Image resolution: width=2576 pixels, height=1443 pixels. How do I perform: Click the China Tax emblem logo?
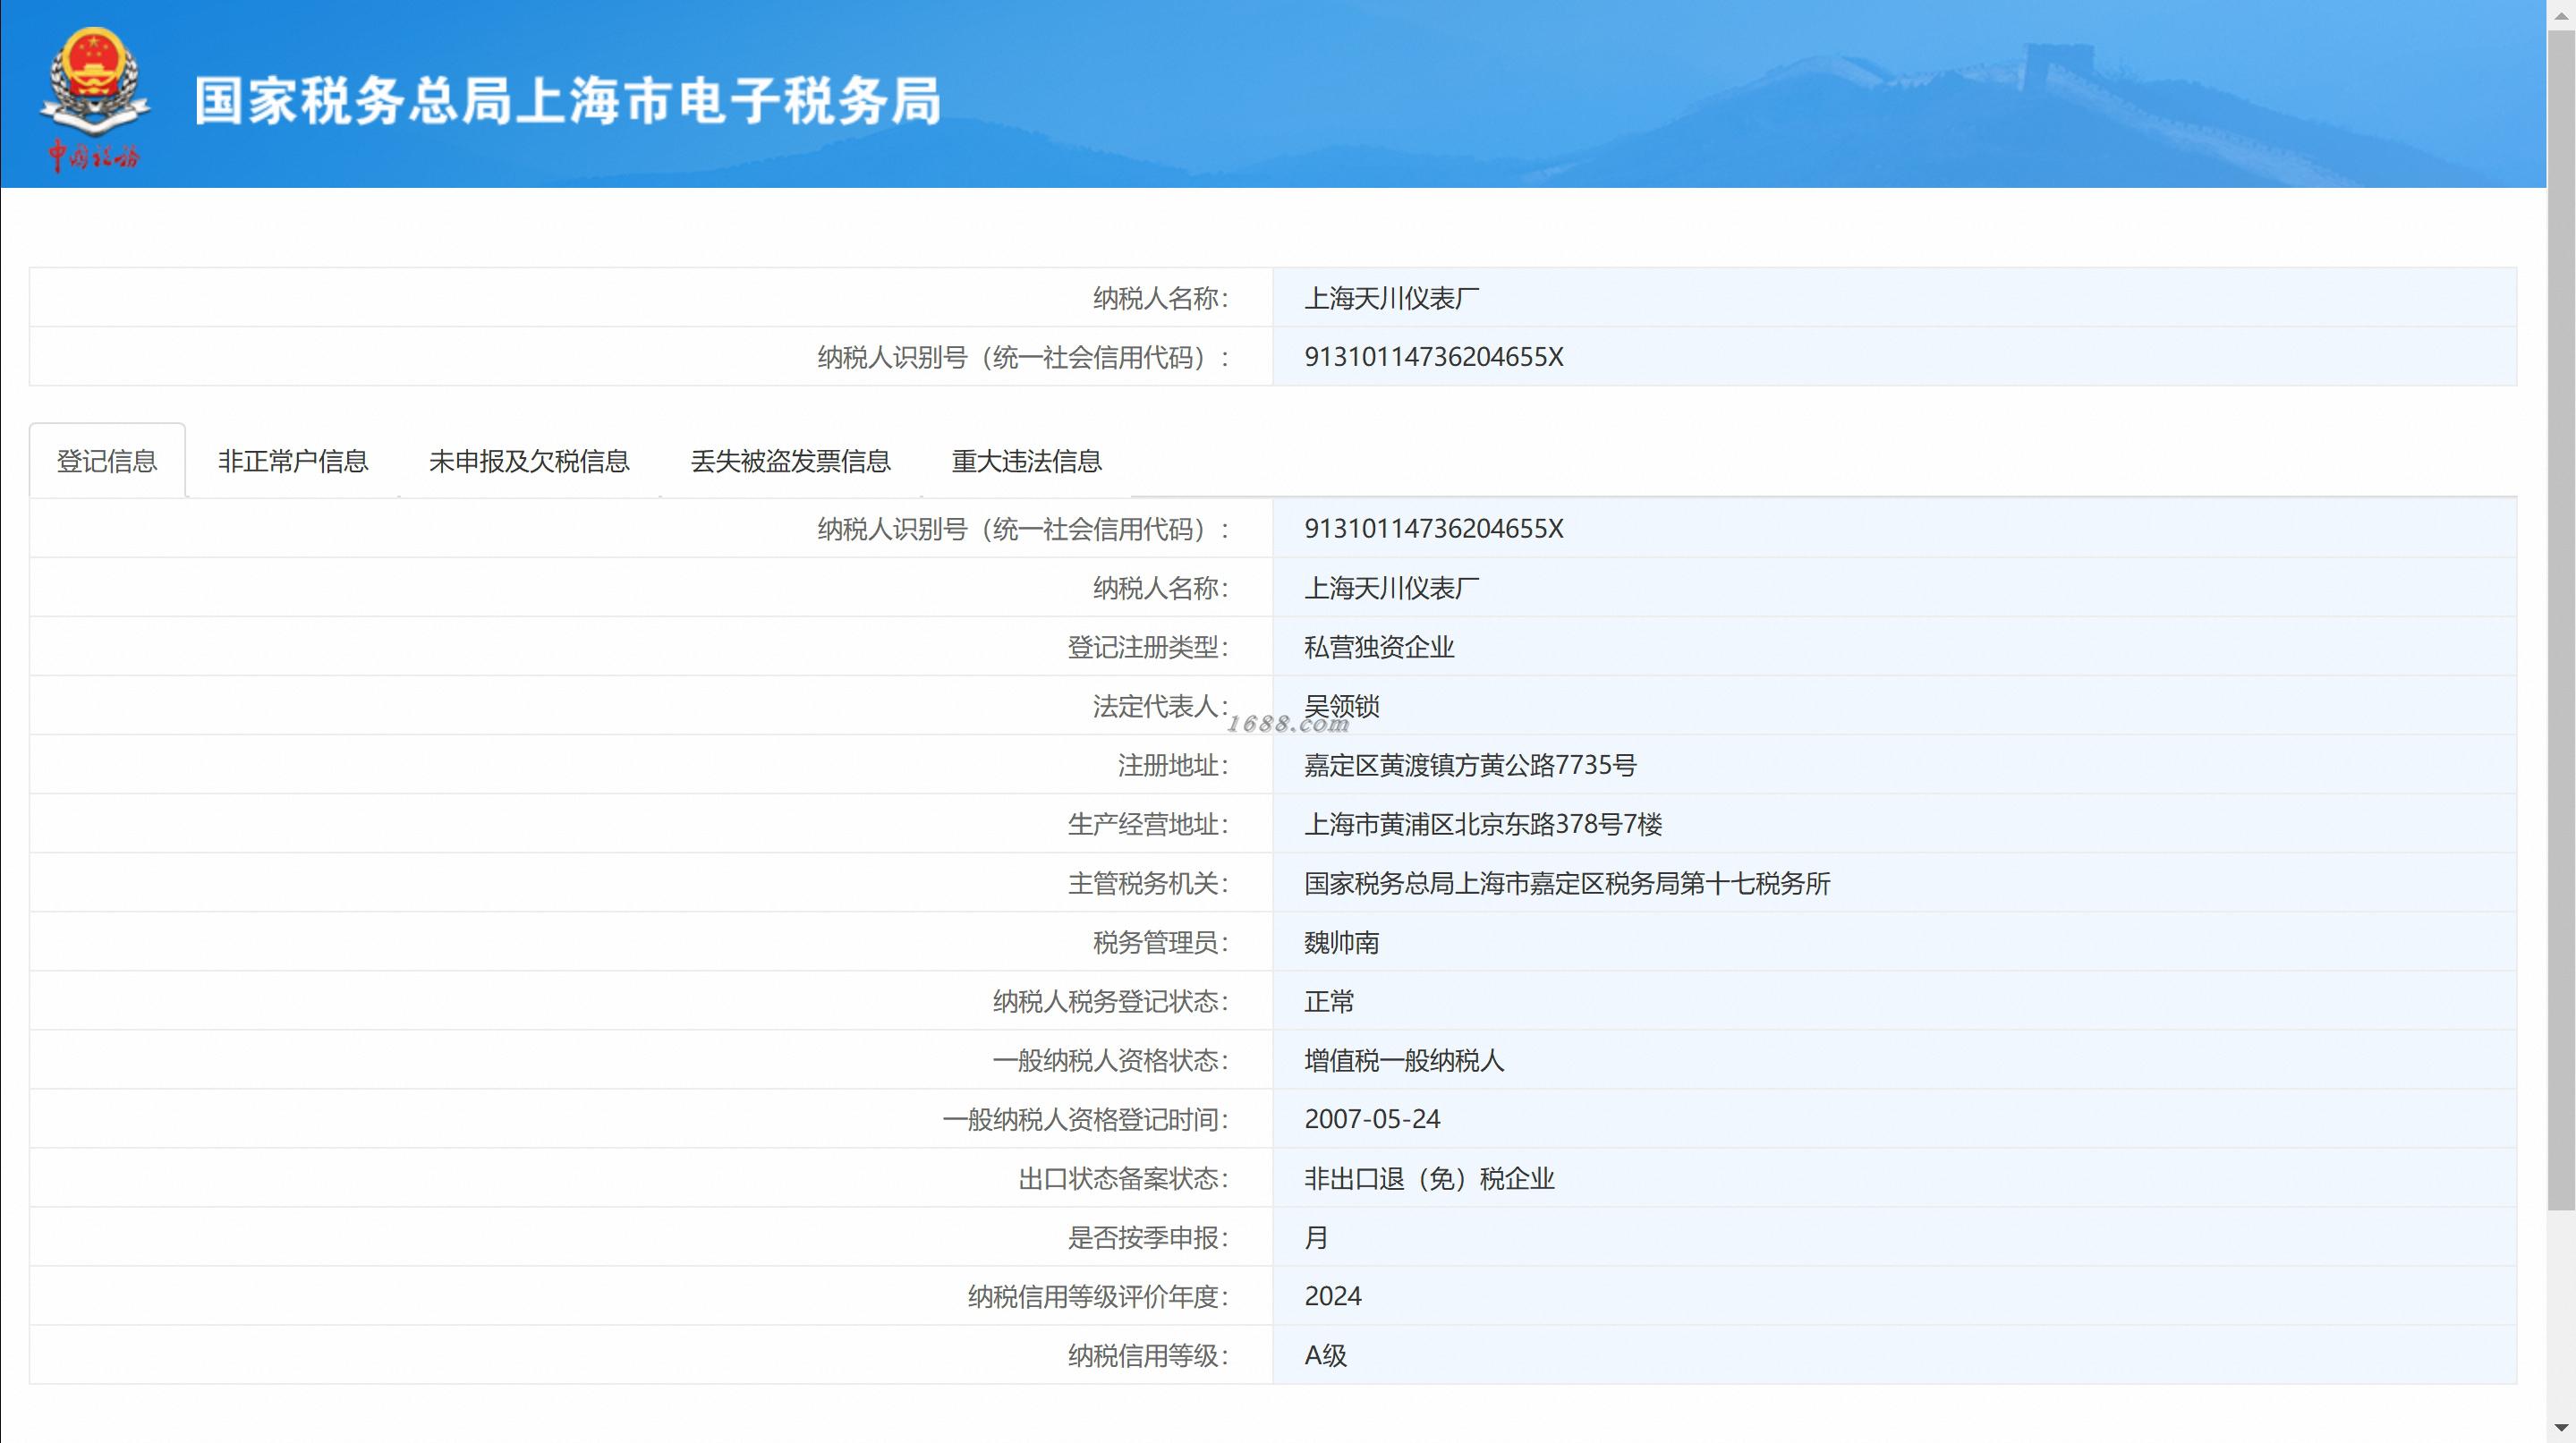(94, 100)
